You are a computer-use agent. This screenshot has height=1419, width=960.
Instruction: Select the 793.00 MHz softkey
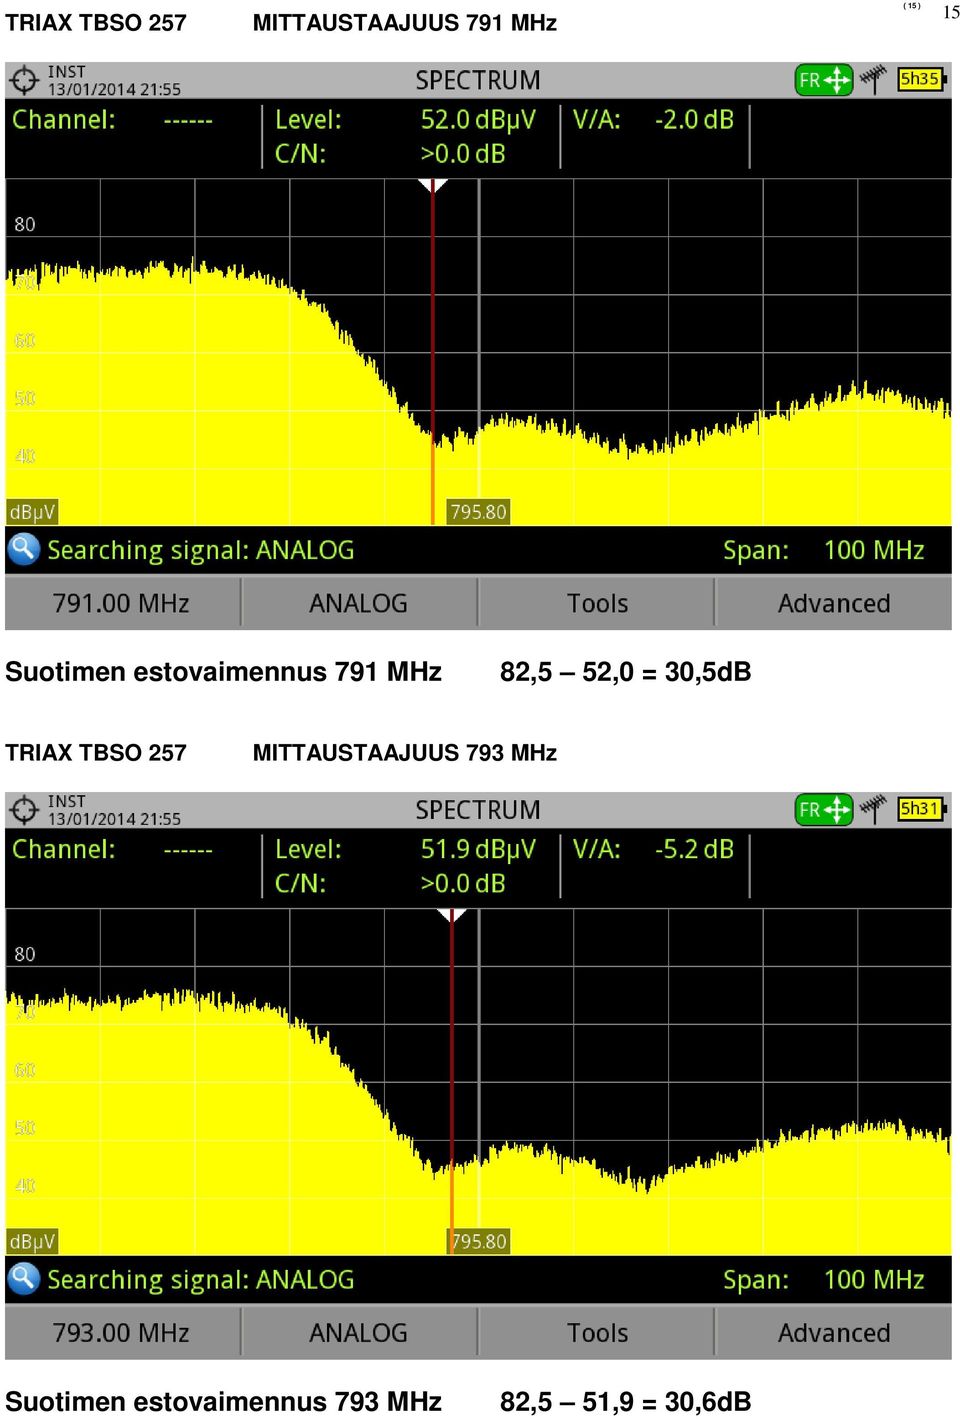(122, 1333)
